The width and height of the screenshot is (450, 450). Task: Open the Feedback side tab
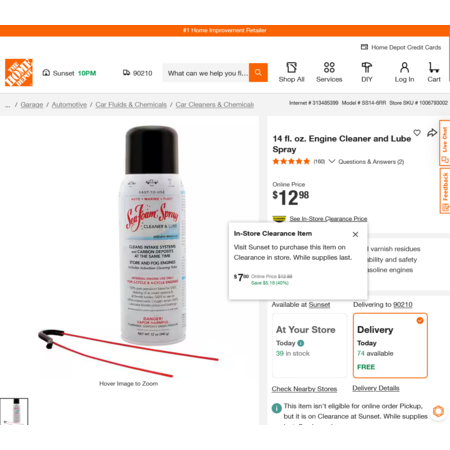445,190
